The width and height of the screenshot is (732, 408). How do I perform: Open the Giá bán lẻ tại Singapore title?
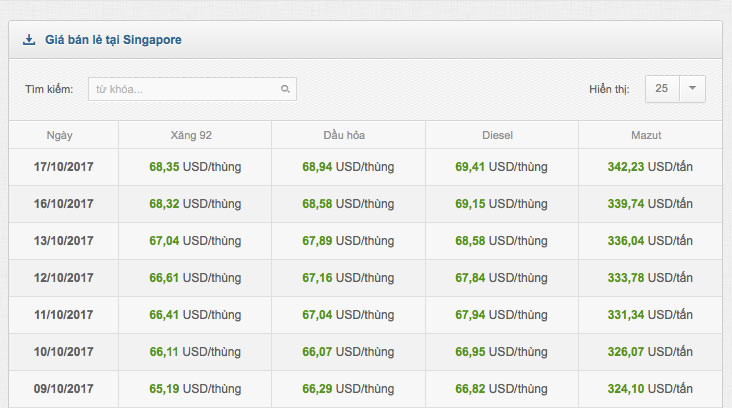(113, 40)
